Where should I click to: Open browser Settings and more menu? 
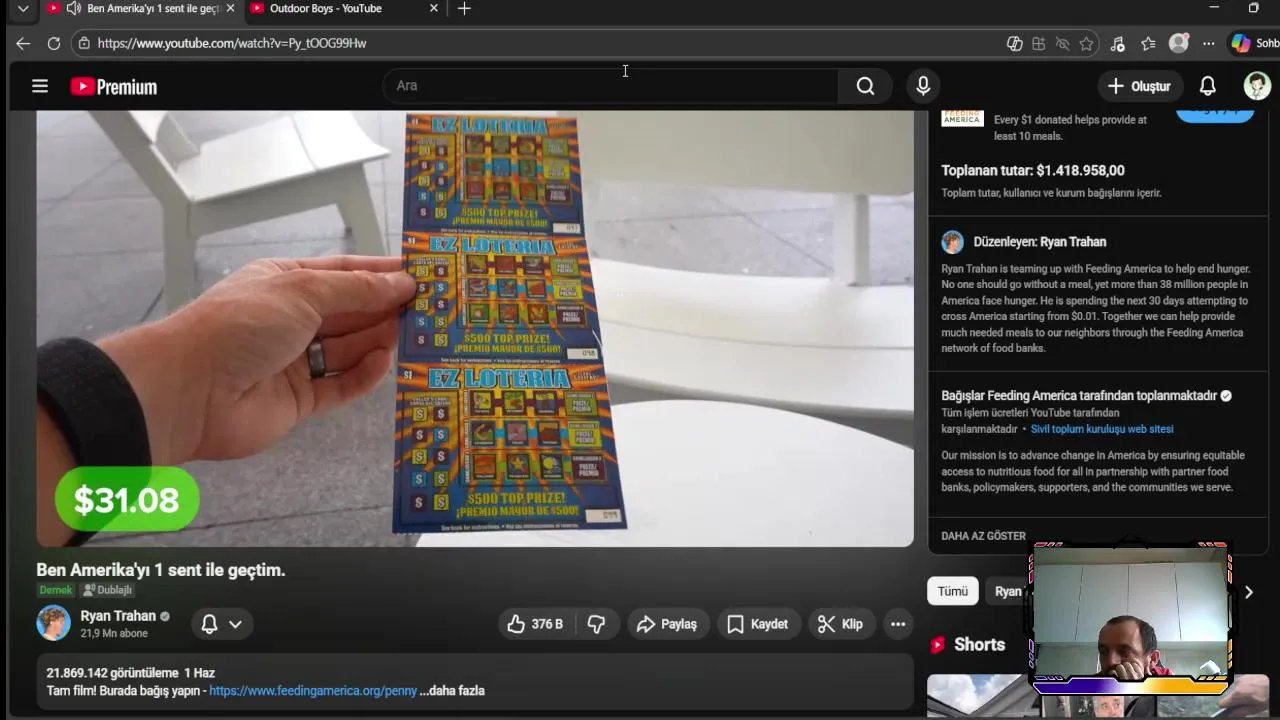click(1209, 44)
